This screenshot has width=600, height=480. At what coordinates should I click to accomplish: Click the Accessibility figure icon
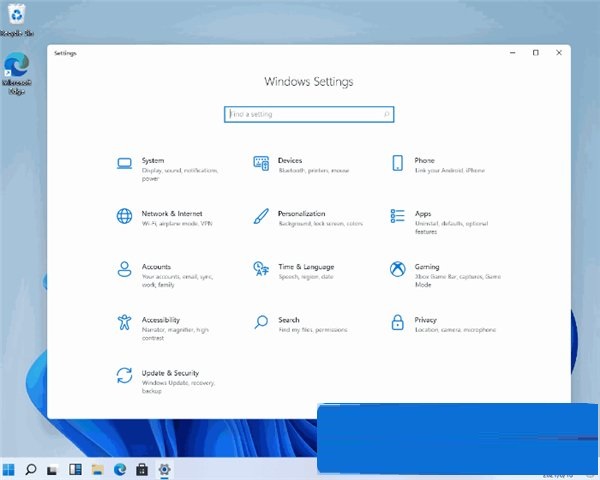coord(124,323)
